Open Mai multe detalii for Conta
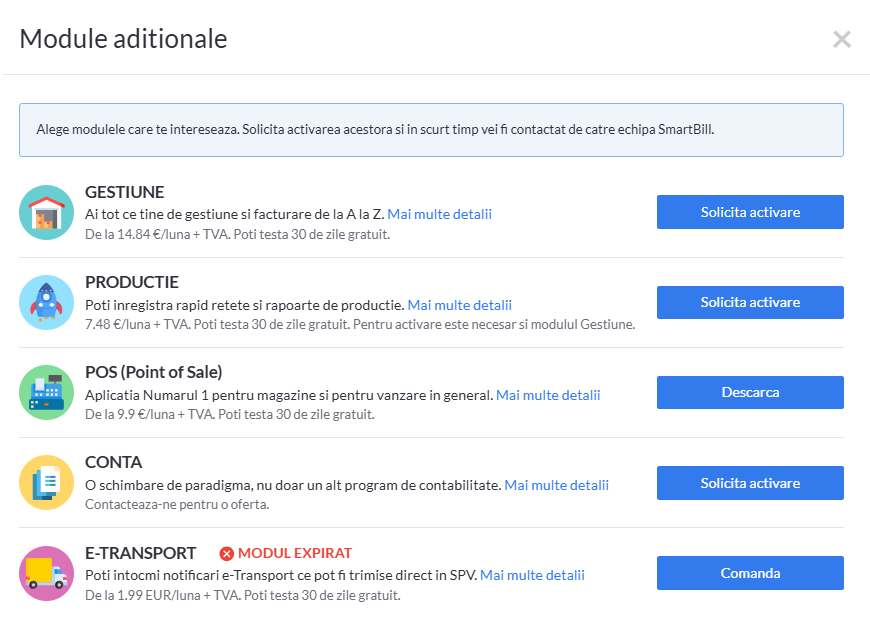 [x=556, y=485]
